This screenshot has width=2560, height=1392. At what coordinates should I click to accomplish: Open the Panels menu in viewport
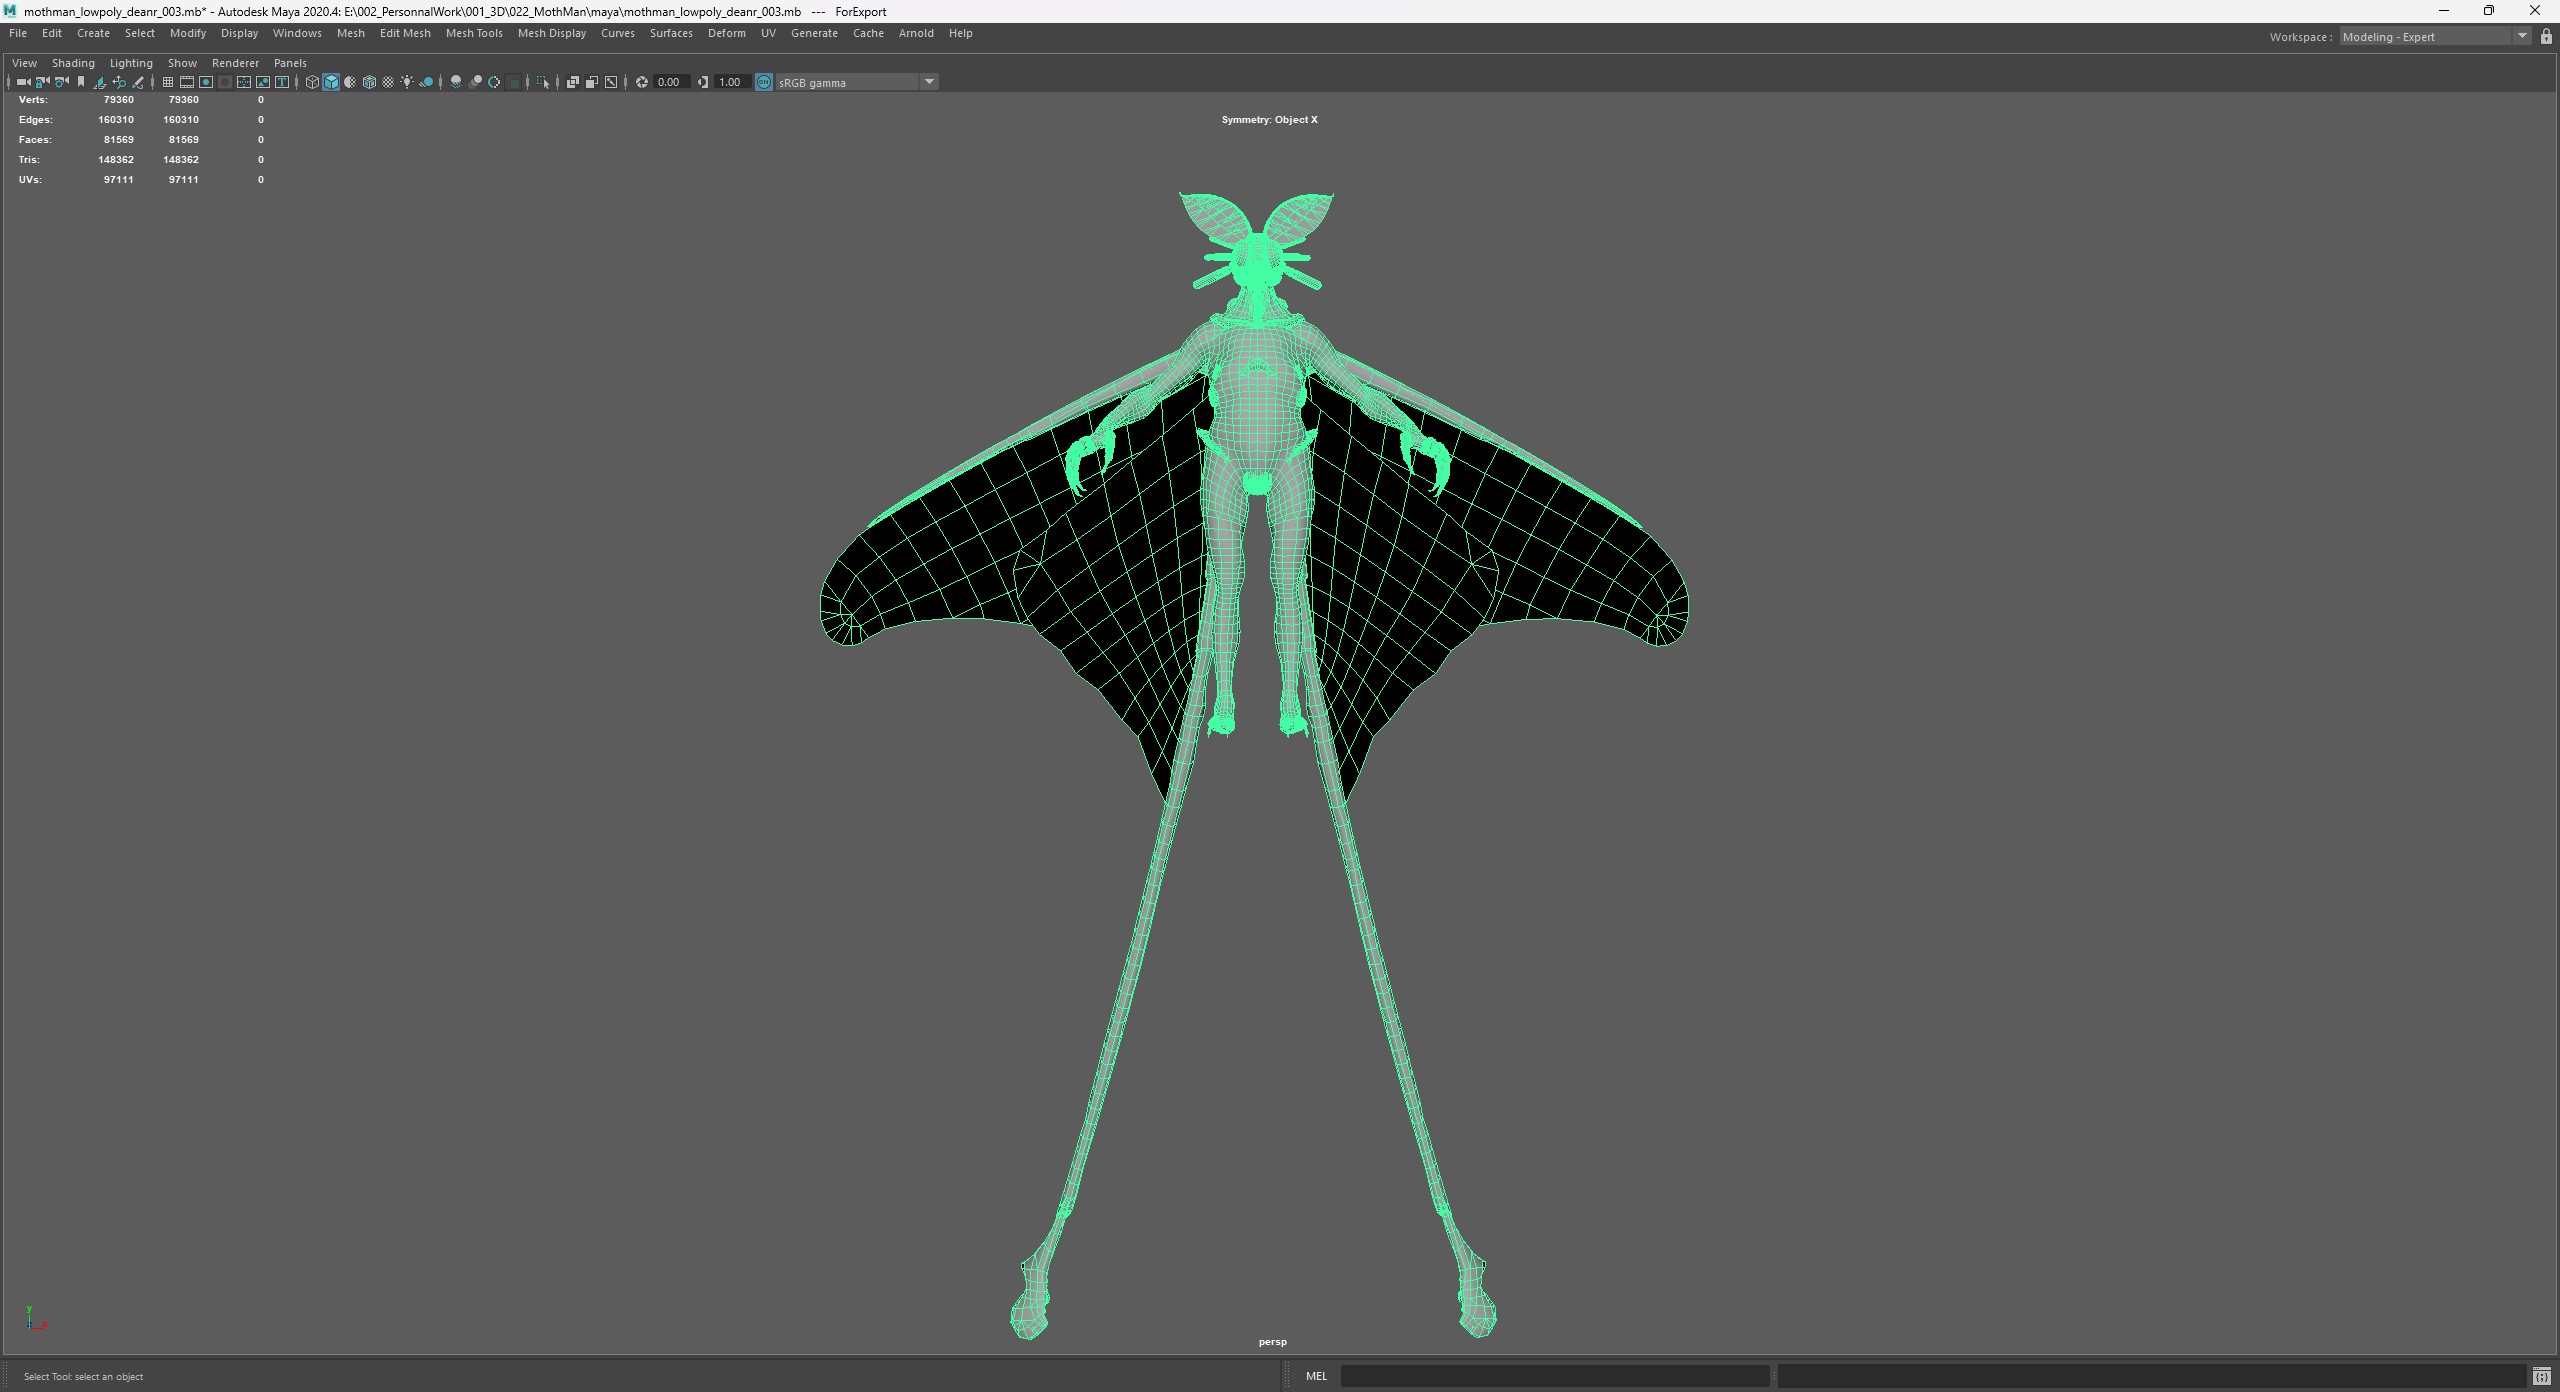click(290, 63)
